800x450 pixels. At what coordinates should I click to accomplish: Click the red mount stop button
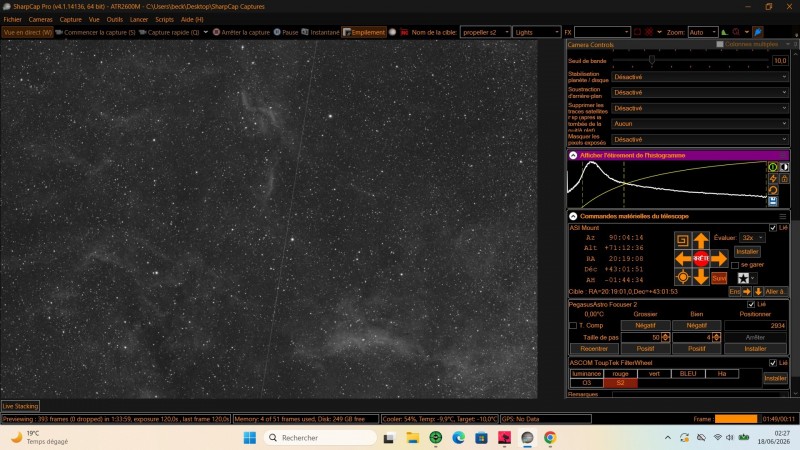pos(701,259)
